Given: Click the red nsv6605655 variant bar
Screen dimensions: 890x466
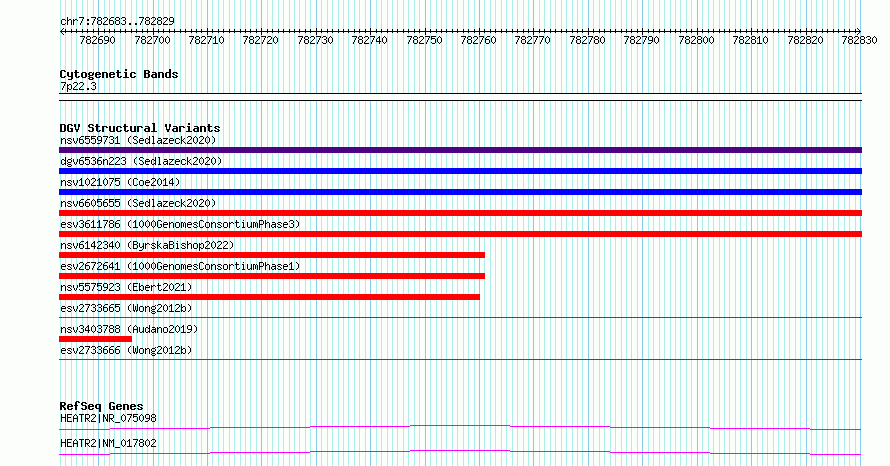Looking at the screenshot, I should [x=460, y=213].
